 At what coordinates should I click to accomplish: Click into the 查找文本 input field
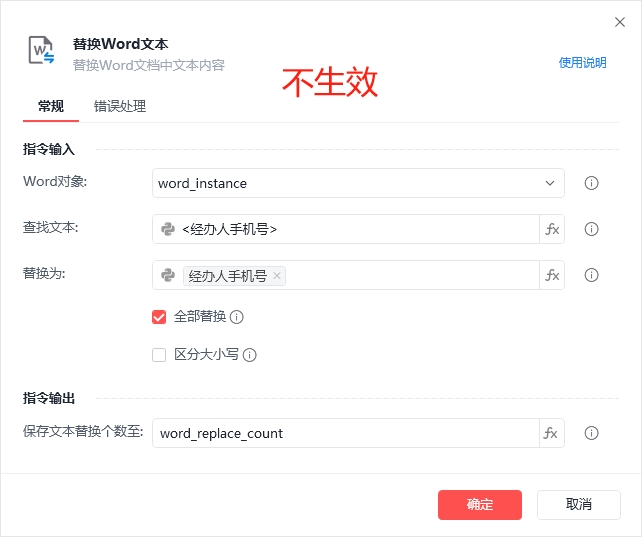coord(360,229)
